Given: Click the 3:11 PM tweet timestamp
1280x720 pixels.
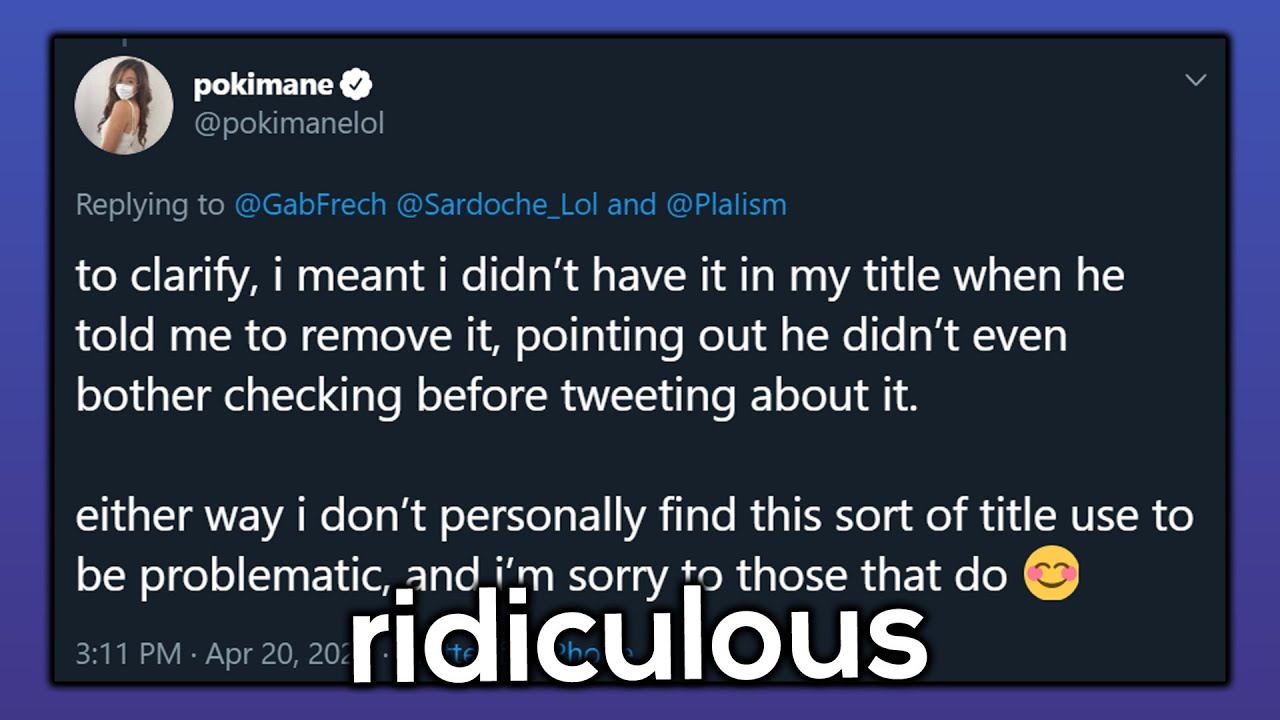Looking at the screenshot, I should [x=128, y=654].
